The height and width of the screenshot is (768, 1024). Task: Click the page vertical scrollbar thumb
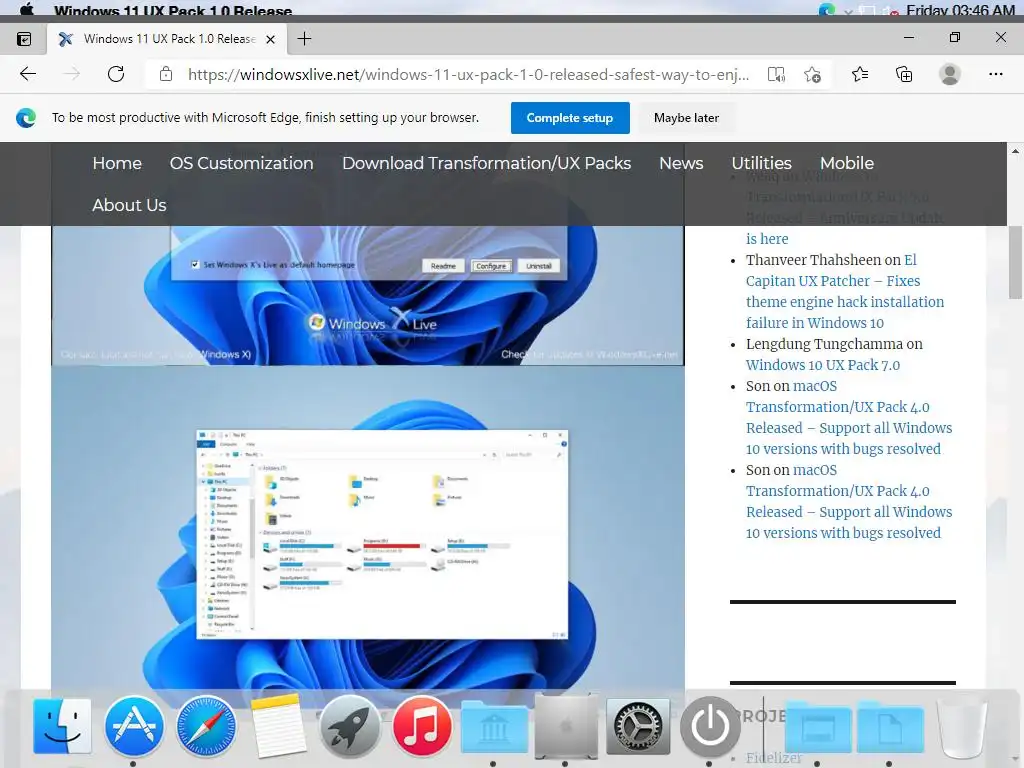[x=1015, y=262]
